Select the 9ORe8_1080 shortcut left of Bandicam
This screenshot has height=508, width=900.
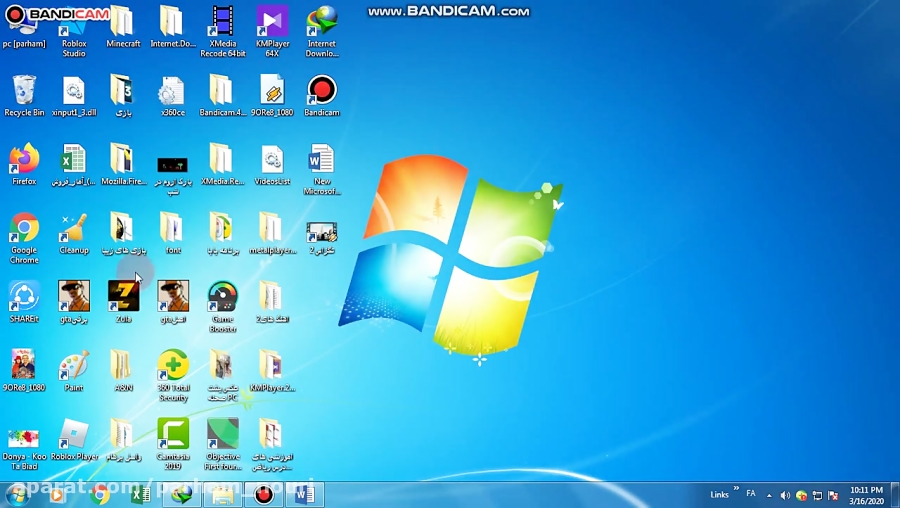click(272, 95)
